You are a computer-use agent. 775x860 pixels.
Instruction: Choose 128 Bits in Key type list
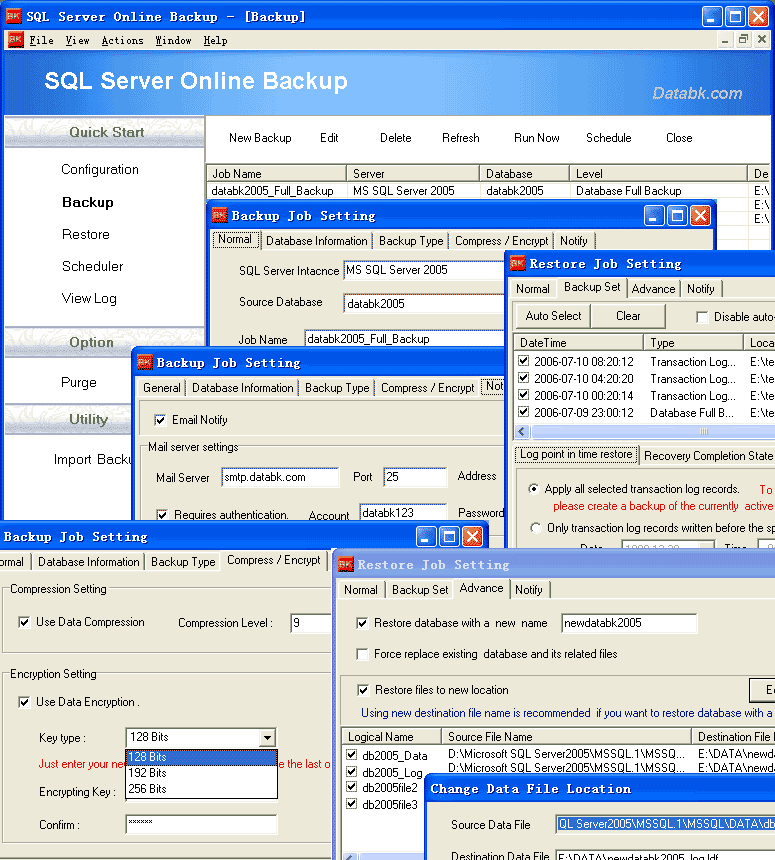(x=201, y=757)
